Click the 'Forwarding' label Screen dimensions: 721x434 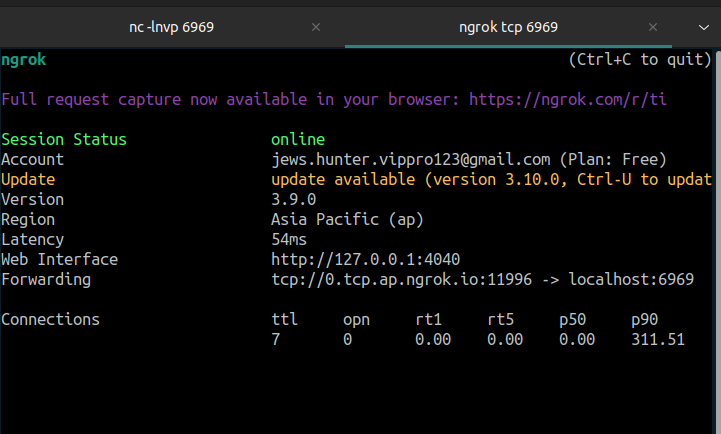click(46, 280)
